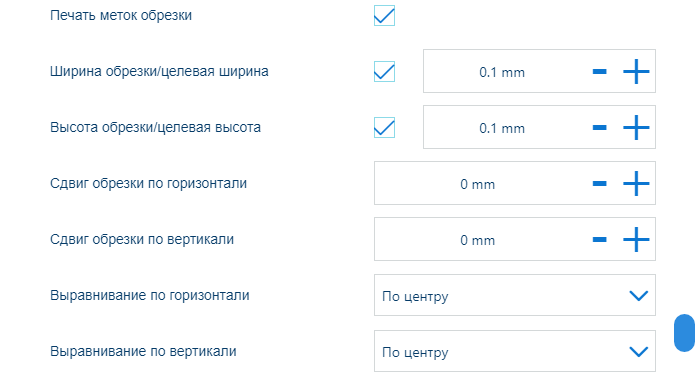Decrease Ширина обрезки value with minus icon
This screenshot has width=697, height=377.
(600, 72)
